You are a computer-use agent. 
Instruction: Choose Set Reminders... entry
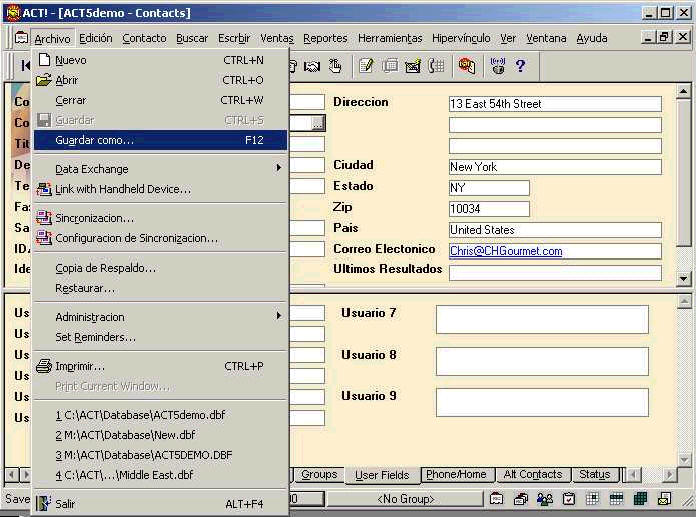tap(161, 337)
